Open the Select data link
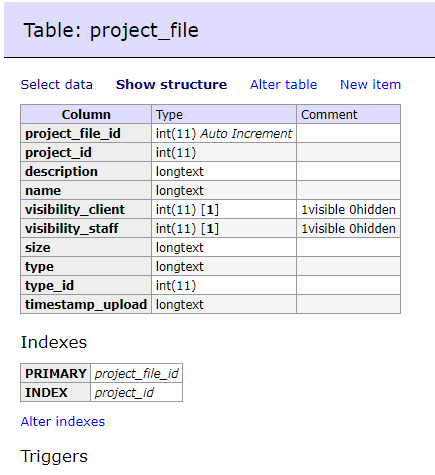Screen dimensions: 435x475 (57, 85)
